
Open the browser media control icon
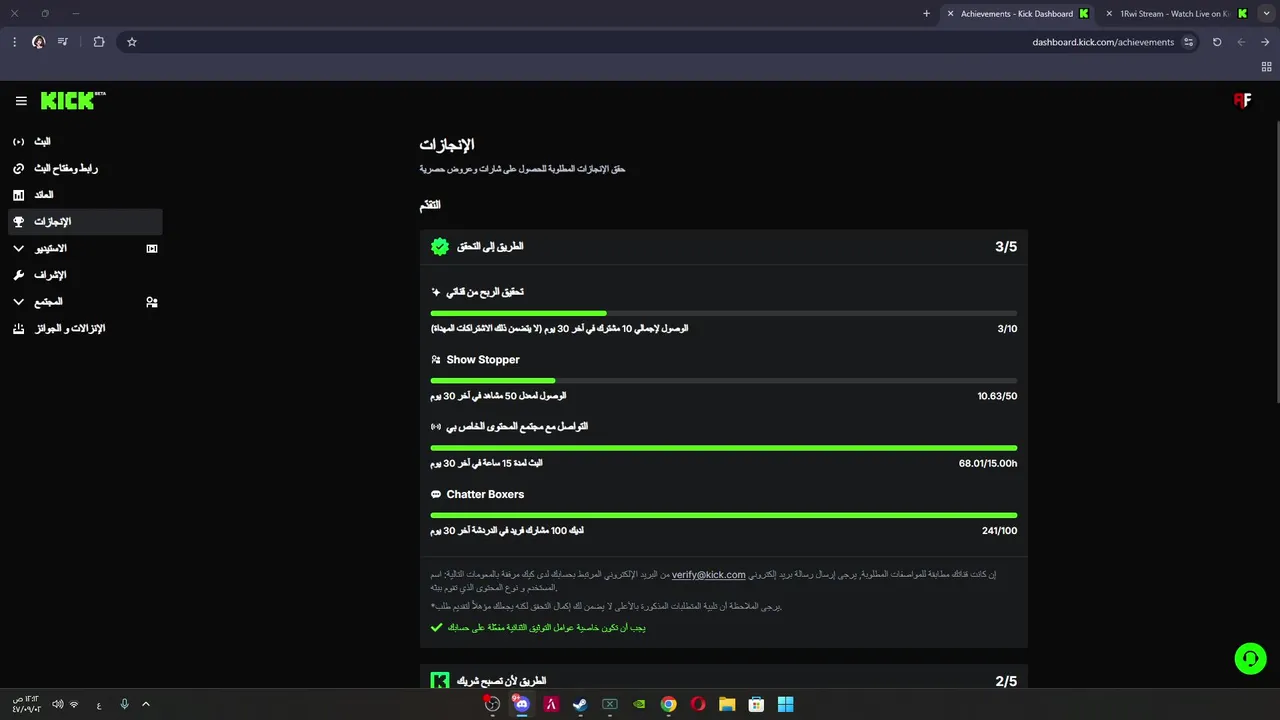63,42
